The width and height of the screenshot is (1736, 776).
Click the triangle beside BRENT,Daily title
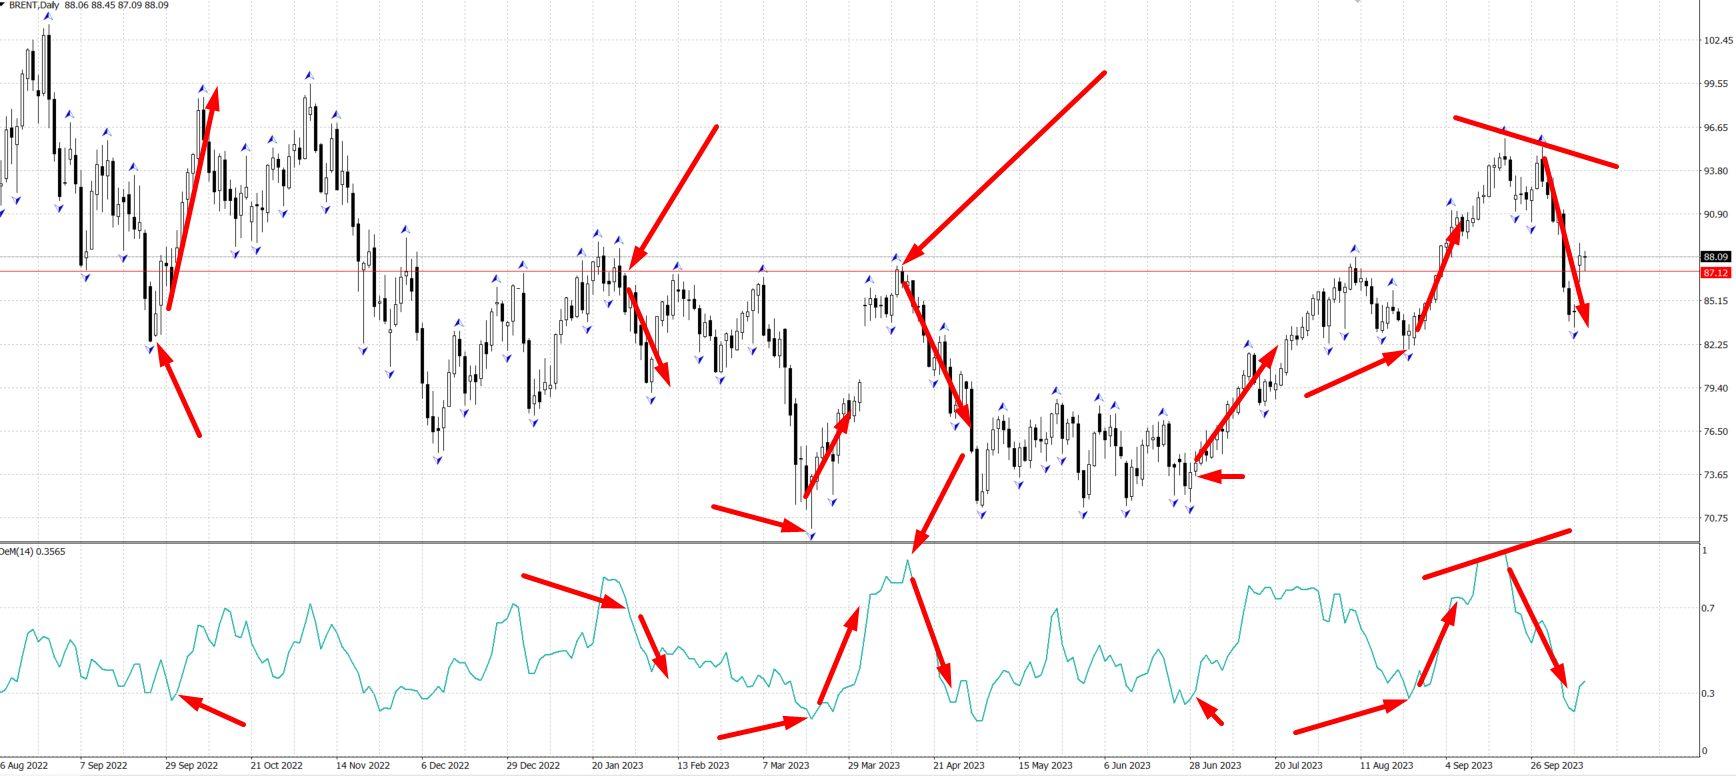coord(4,5)
